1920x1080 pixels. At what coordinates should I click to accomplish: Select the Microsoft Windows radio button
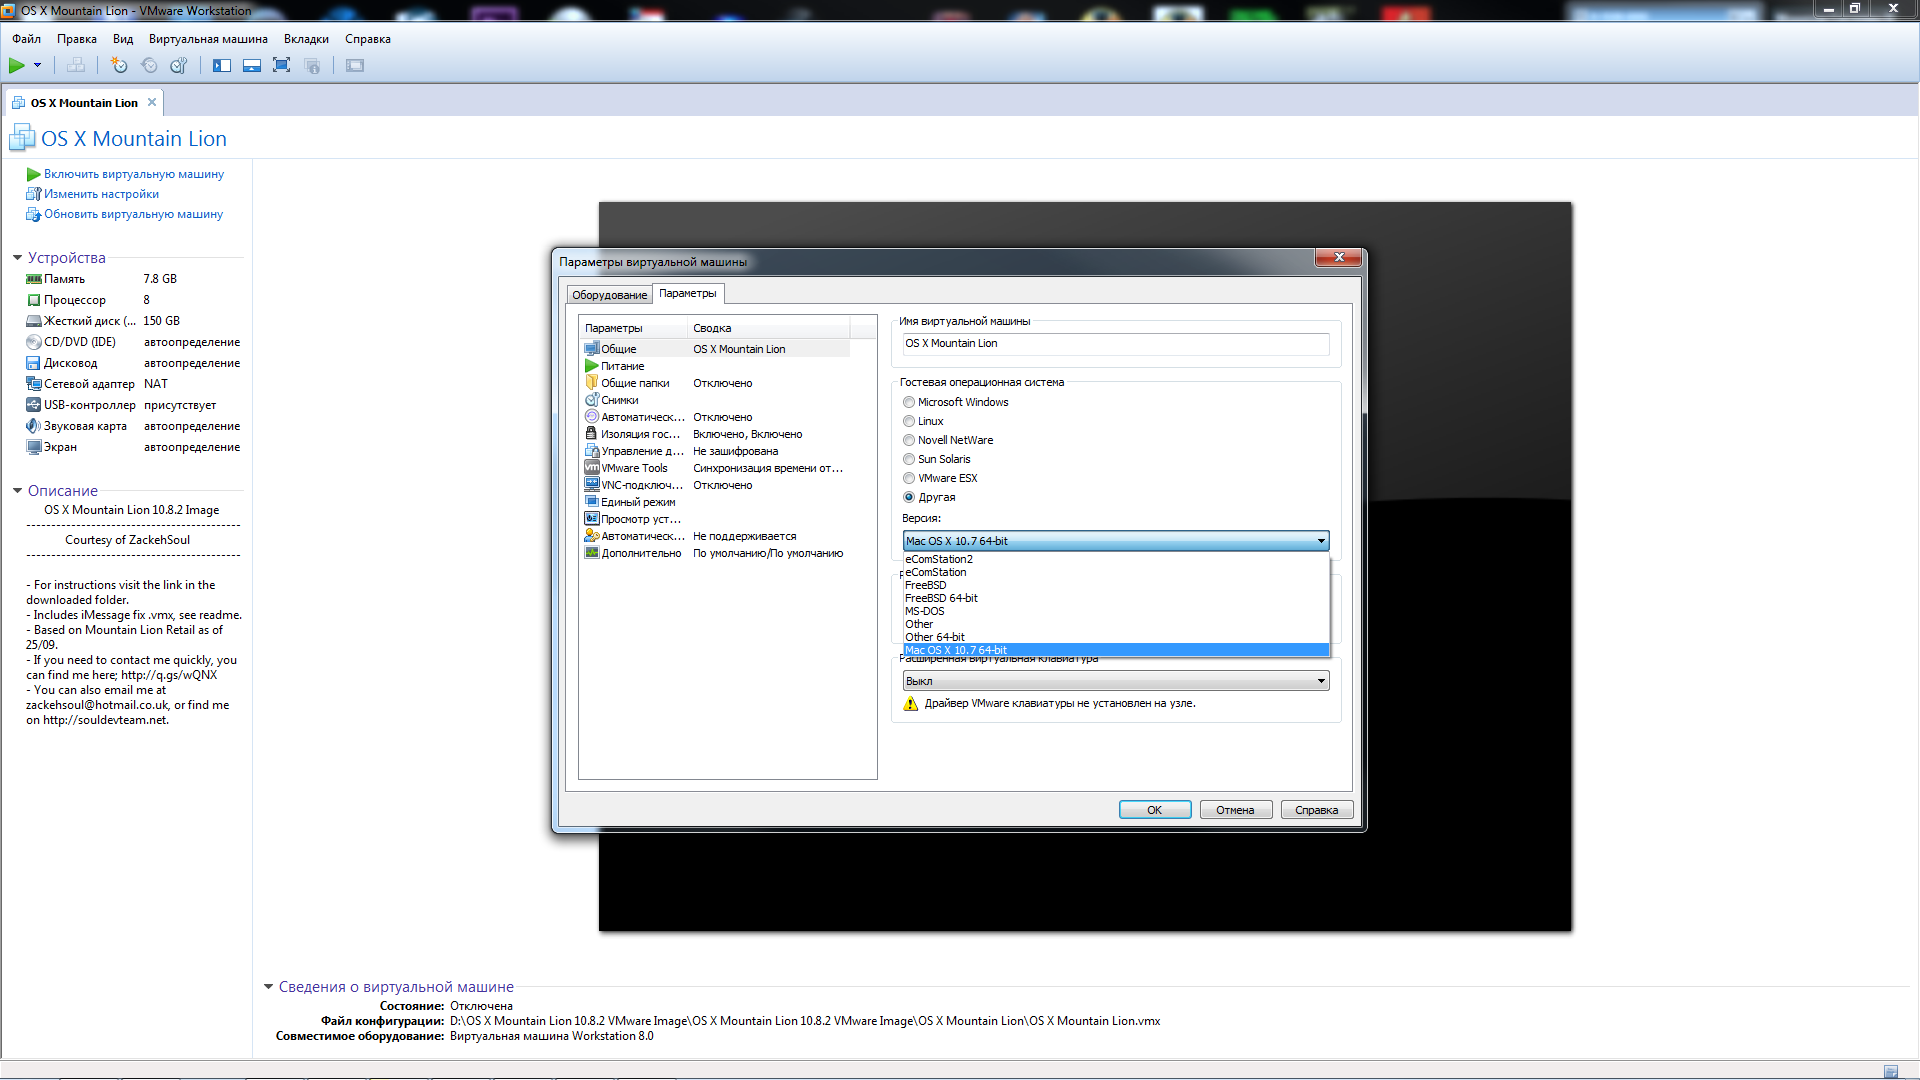[x=909, y=402]
